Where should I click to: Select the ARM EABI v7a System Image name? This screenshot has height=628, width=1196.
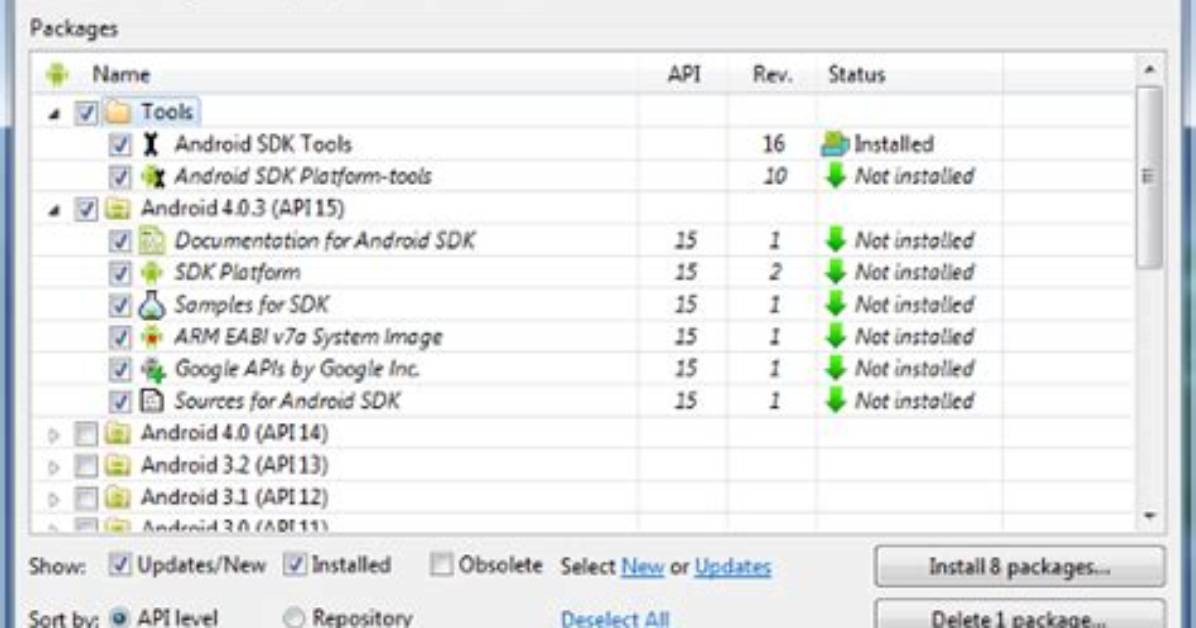coord(308,337)
